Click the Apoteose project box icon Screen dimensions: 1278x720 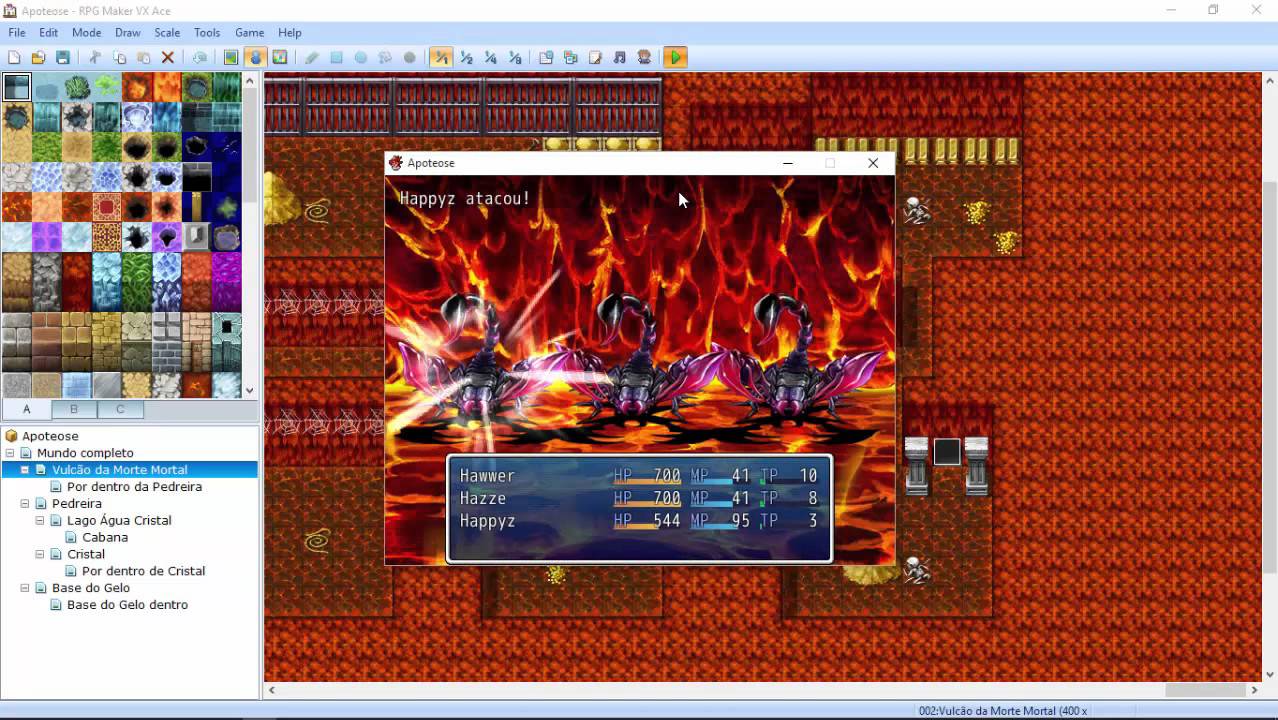tap(11, 436)
